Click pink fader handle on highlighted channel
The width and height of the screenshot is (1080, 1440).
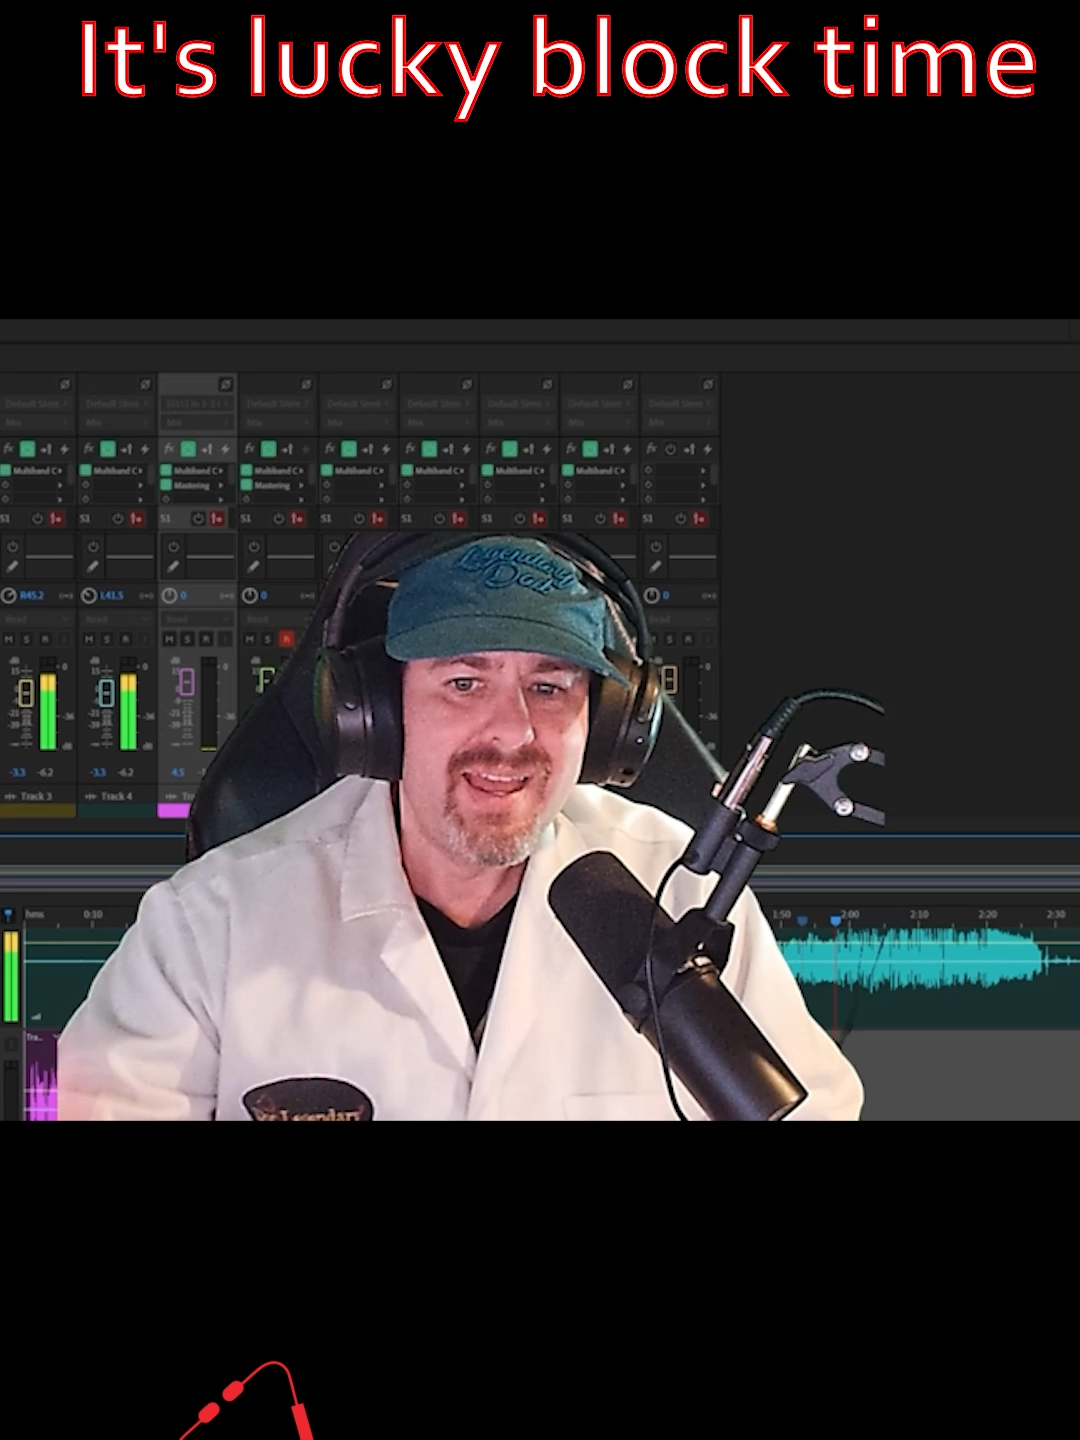(x=186, y=682)
